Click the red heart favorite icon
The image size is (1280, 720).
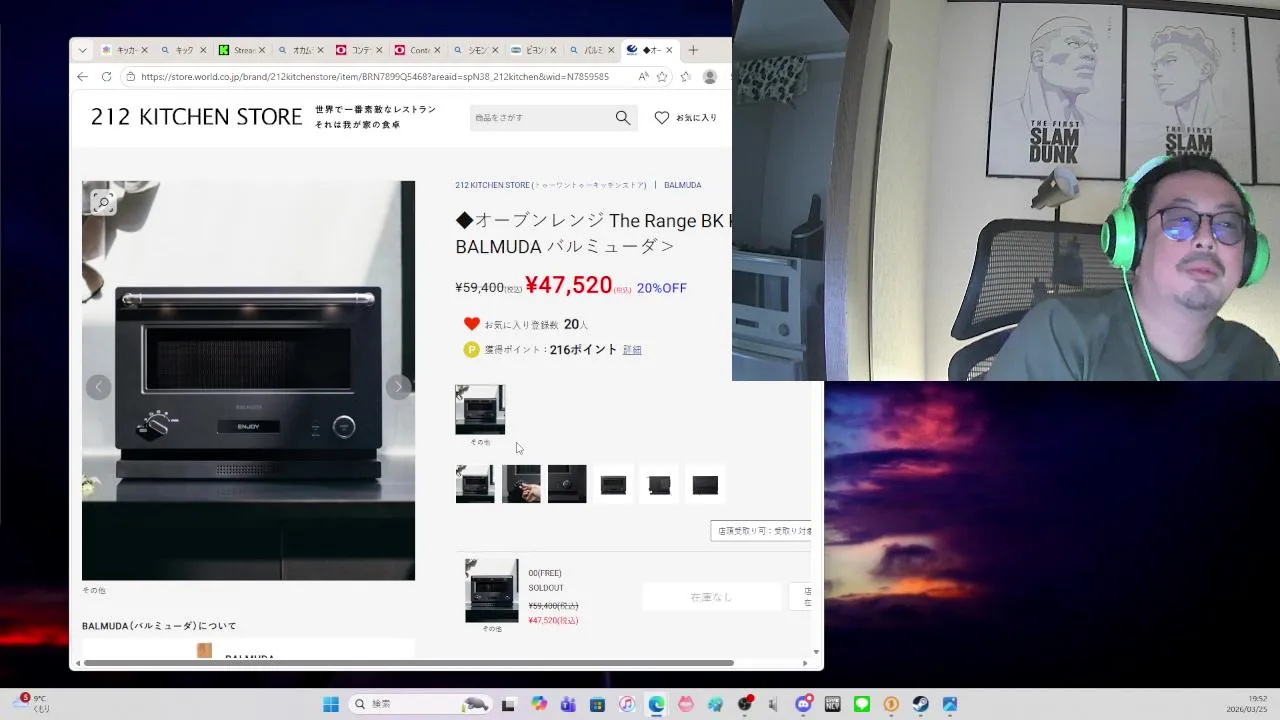coord(472,324)
